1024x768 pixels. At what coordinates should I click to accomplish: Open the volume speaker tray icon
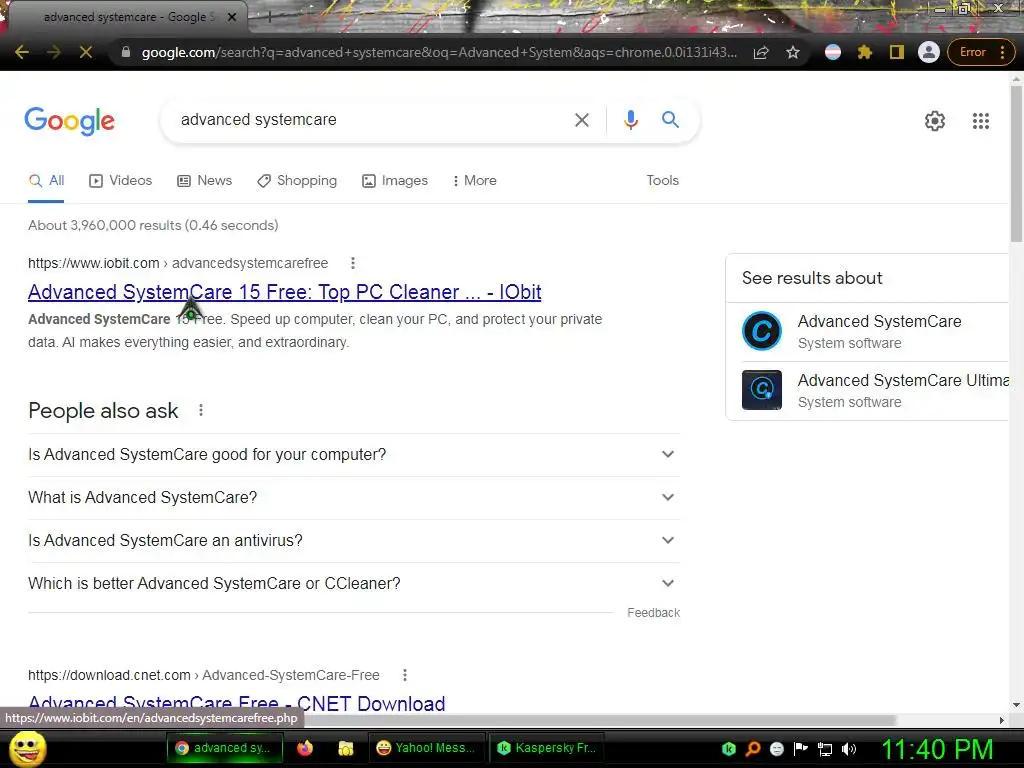(x=849, y=749)
